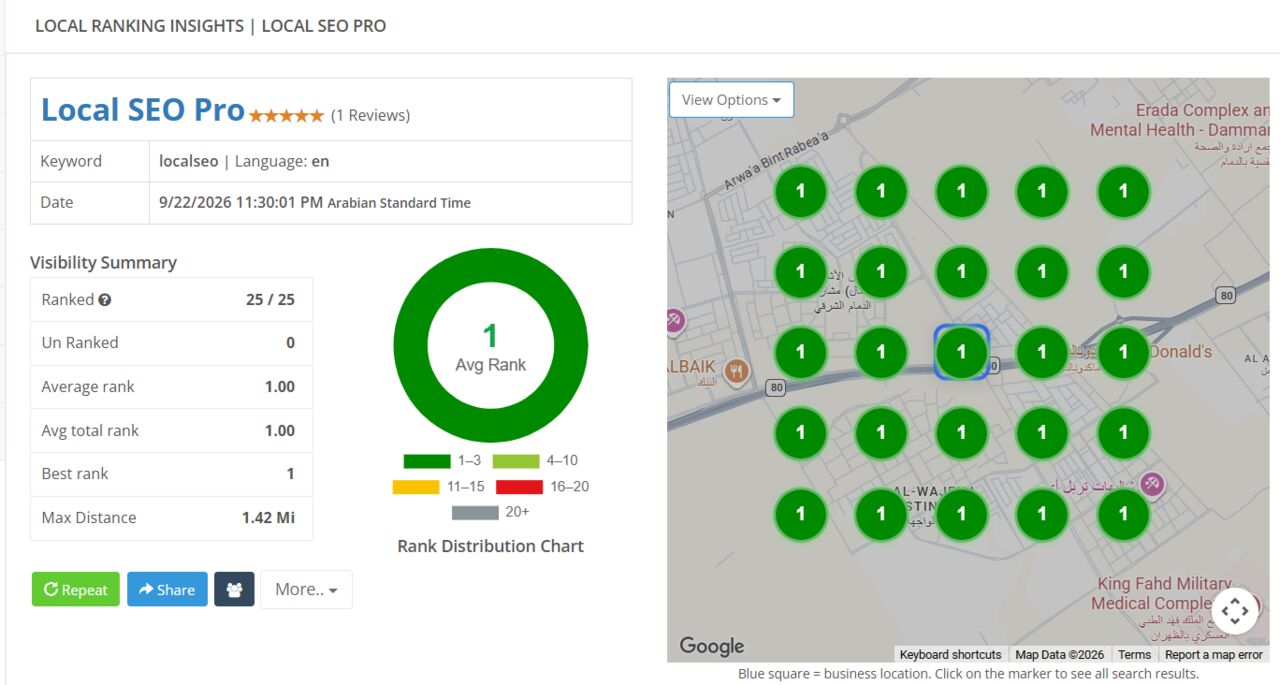Click the five-star rating icons
Screen dimensions: 1280x685
click(286, 116)
